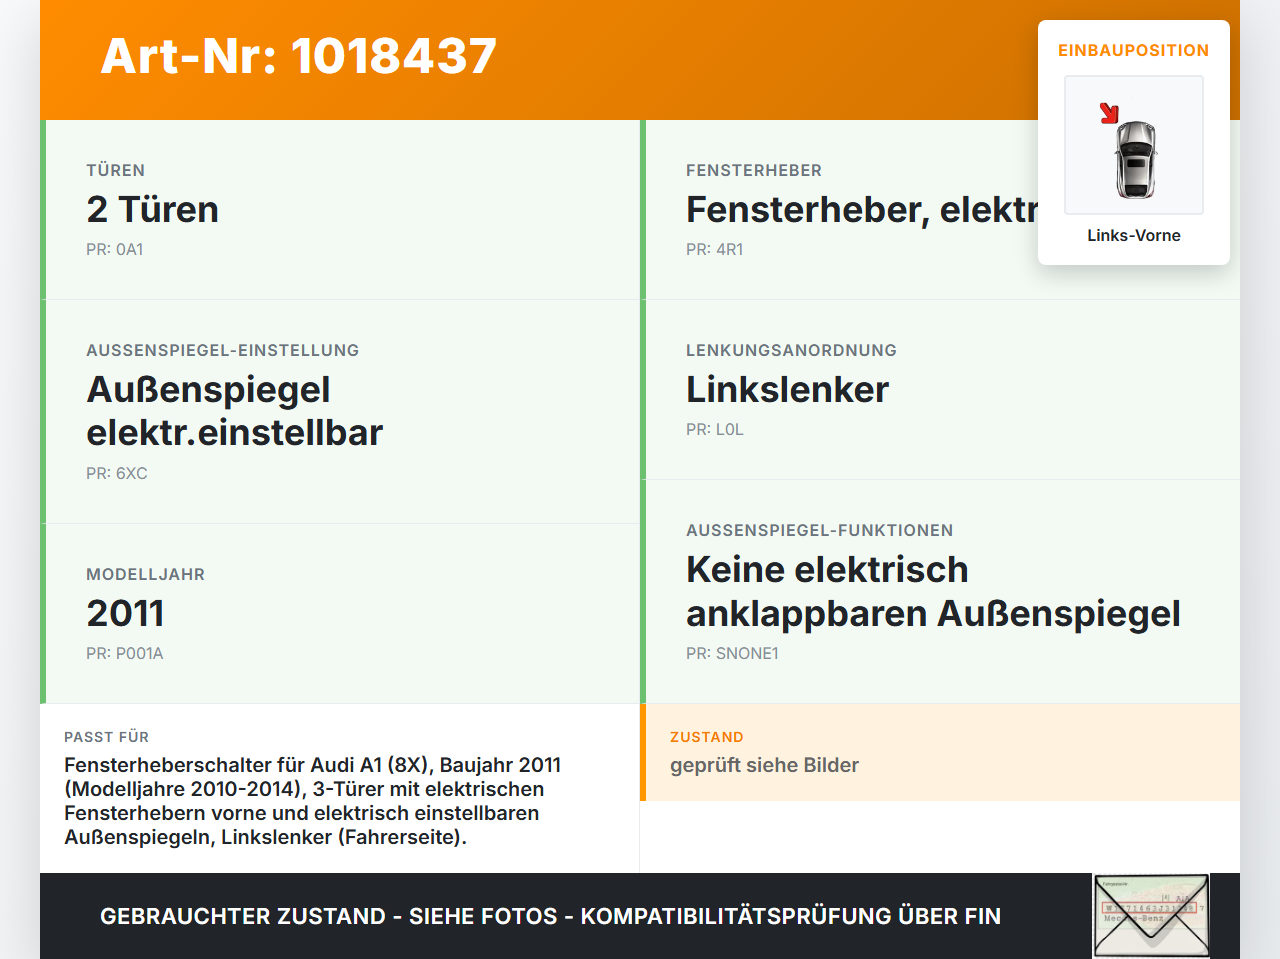Click the MODELLJAHR label
Viewport: 1280px width, 959px height.
(x=146, y=574)
